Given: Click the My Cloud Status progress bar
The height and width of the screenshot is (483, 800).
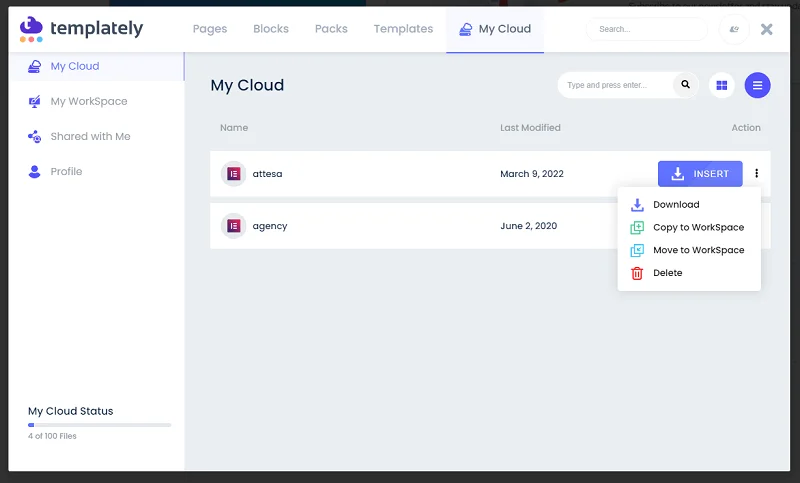Looking at the screenshot, I should point(99,425).
